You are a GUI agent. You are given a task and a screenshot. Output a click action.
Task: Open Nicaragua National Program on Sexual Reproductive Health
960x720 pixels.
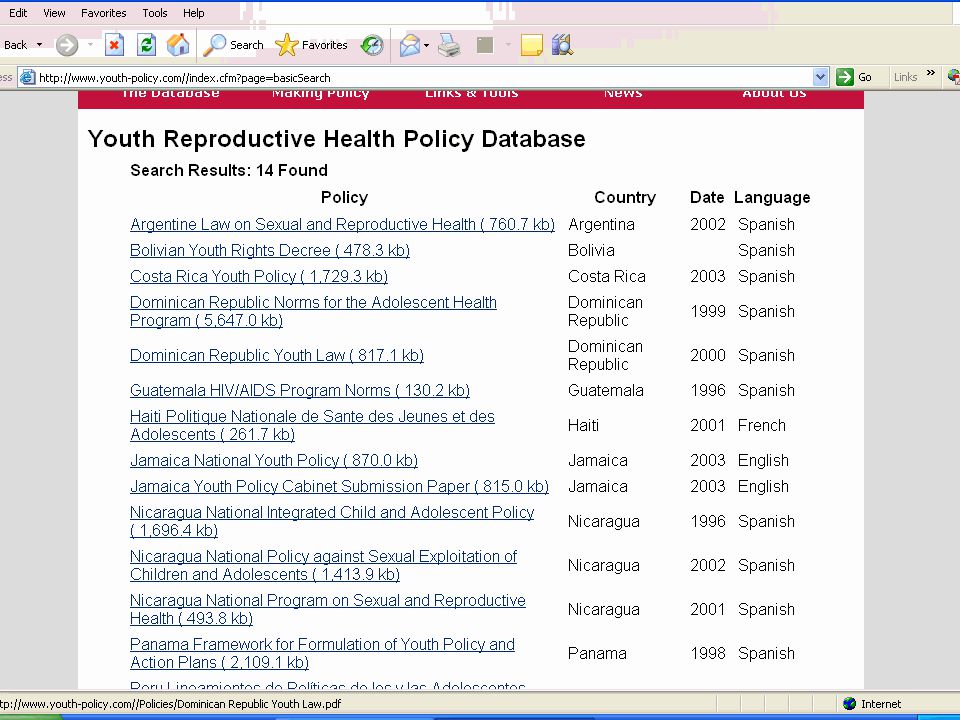[x=328, y=609]
